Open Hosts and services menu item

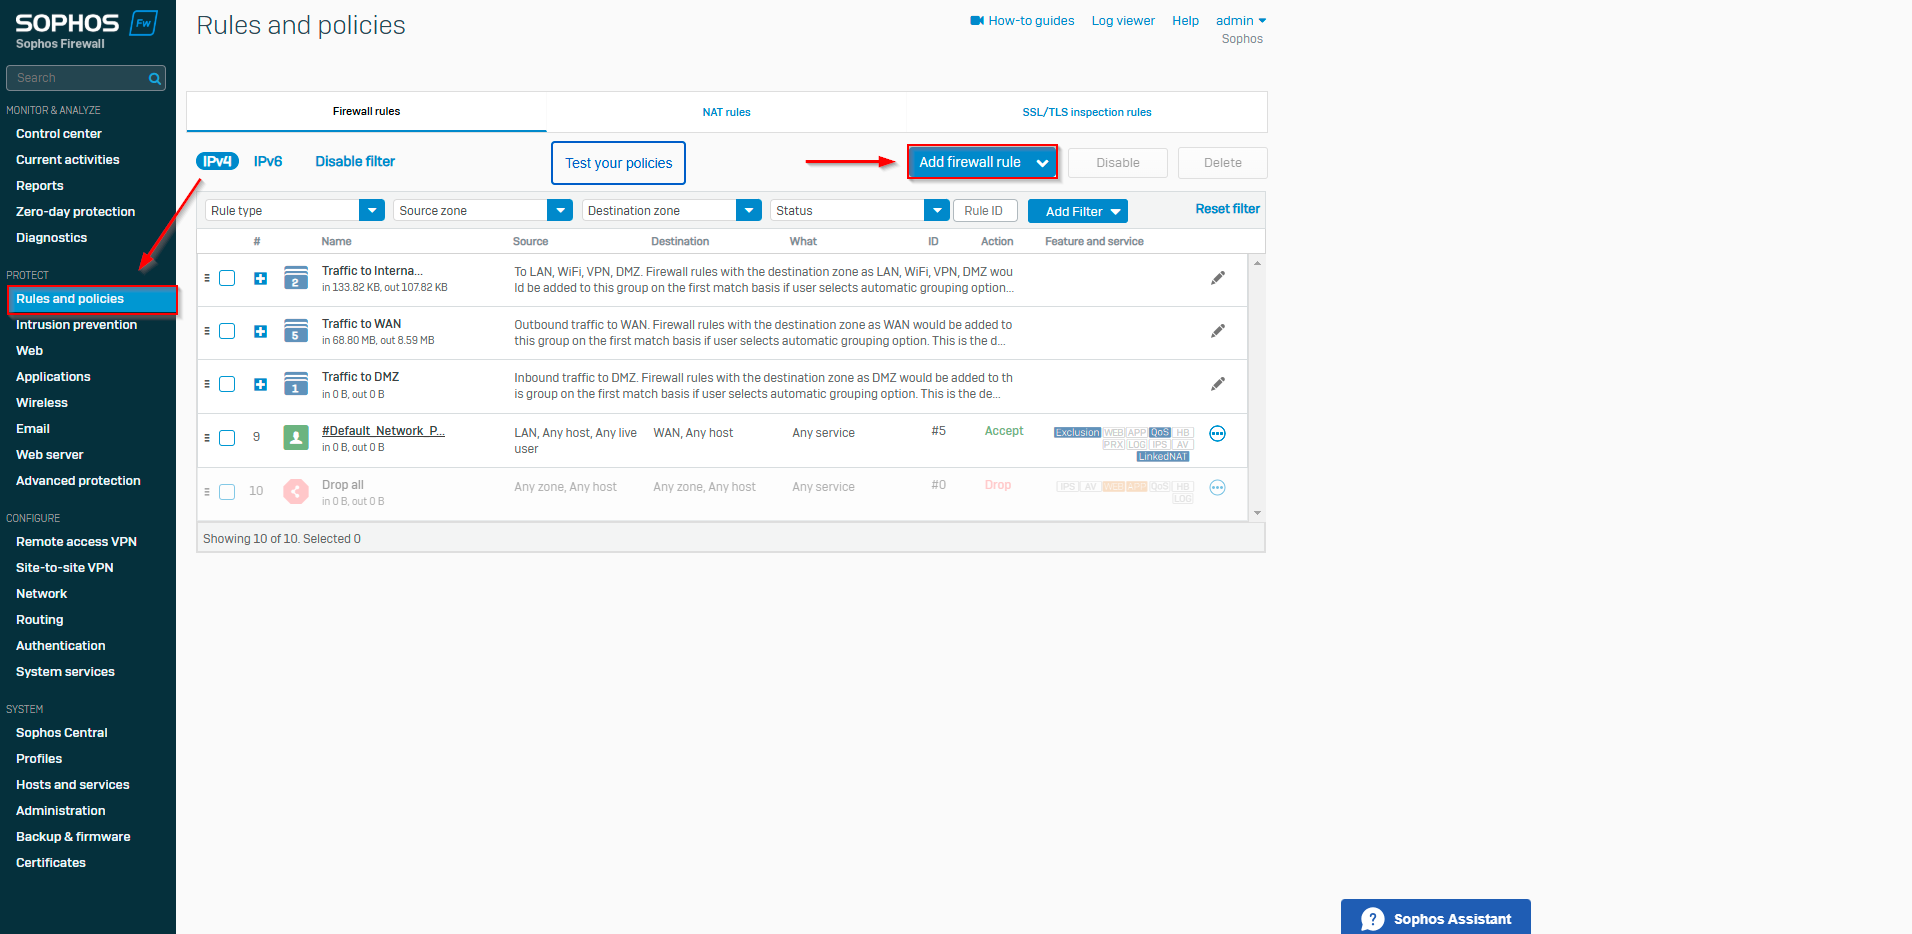click(72, 785)
